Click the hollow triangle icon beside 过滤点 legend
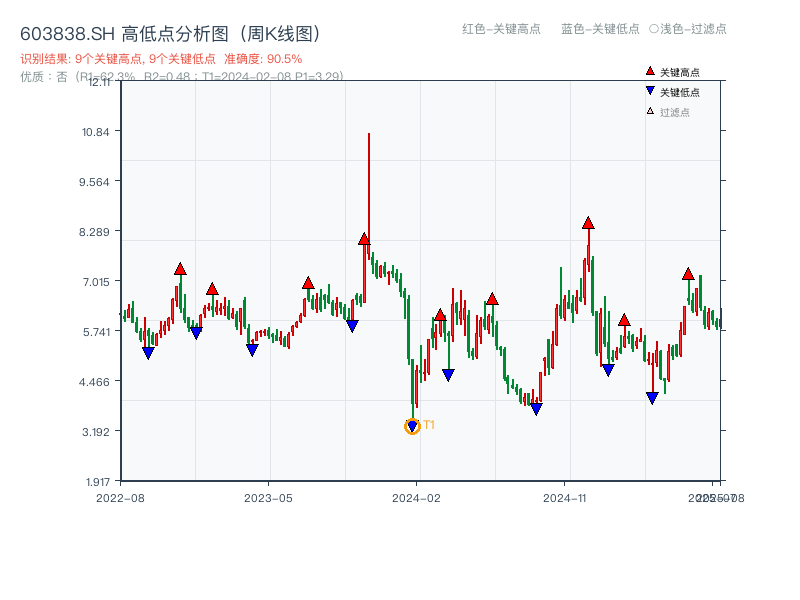Viewport: 800px width, 600px height. (x=650, y=111)
